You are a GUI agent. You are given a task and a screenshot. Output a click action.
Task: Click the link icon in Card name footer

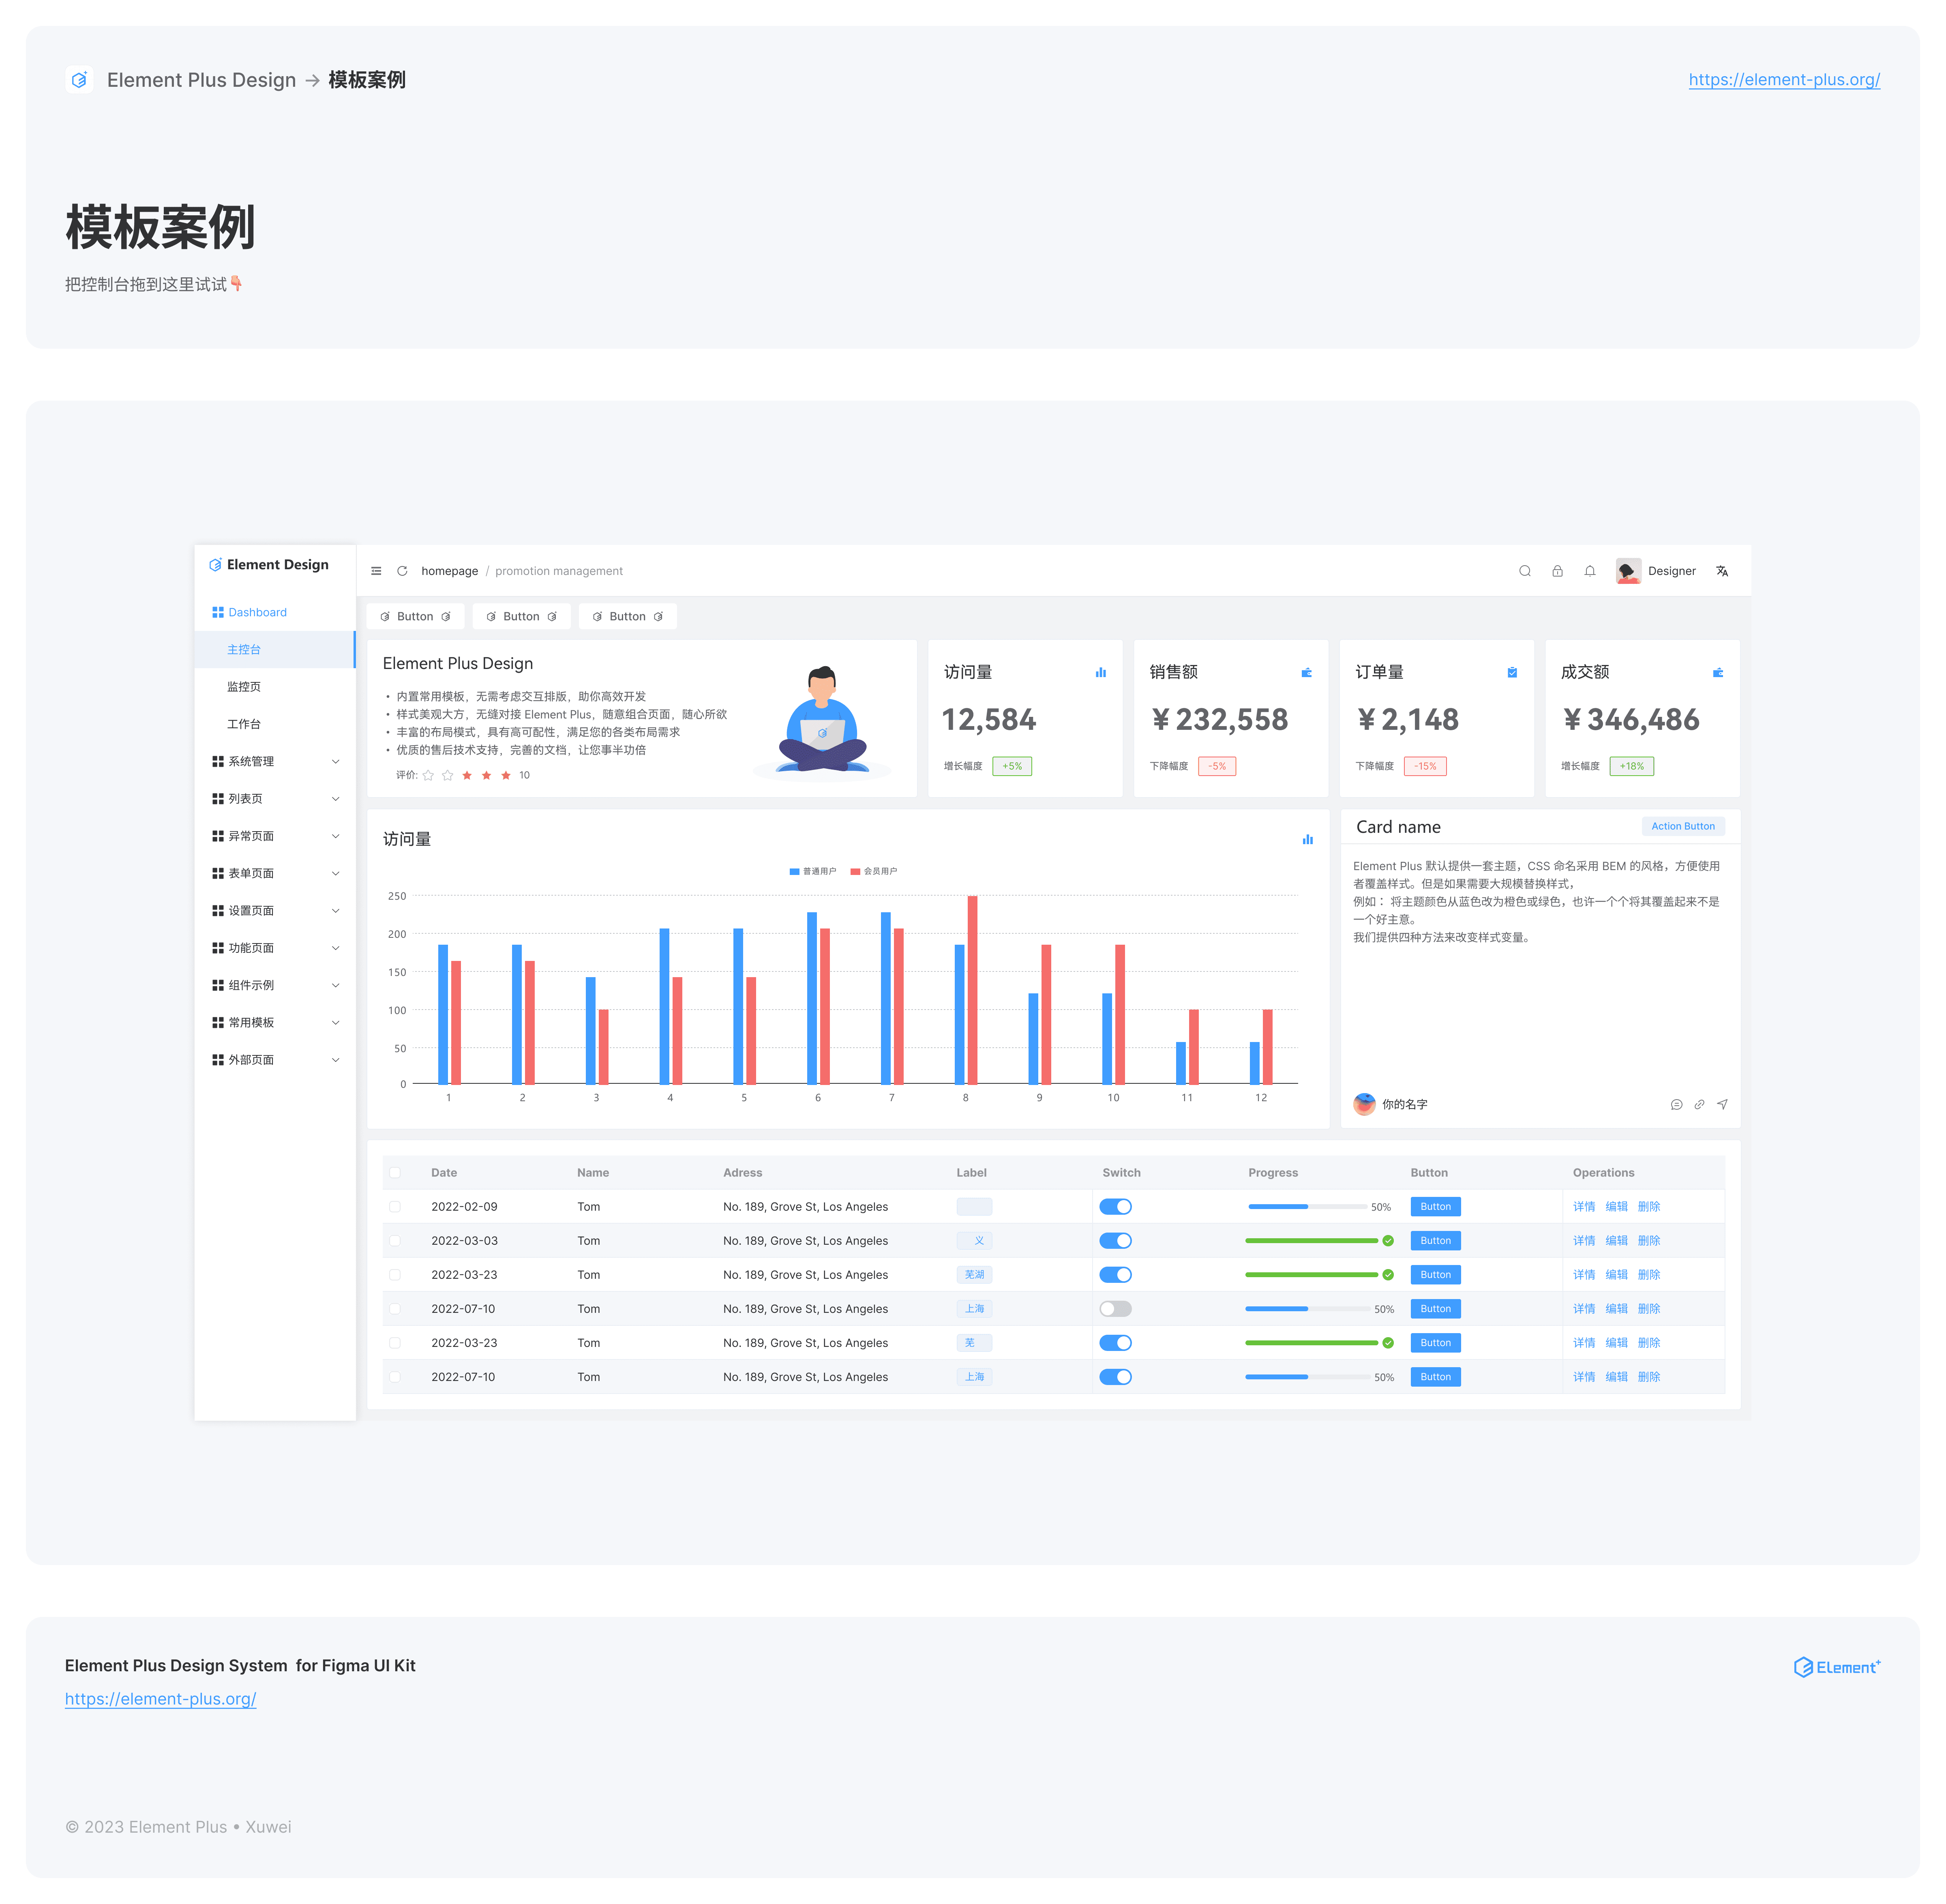[x=1699, y=1104]
